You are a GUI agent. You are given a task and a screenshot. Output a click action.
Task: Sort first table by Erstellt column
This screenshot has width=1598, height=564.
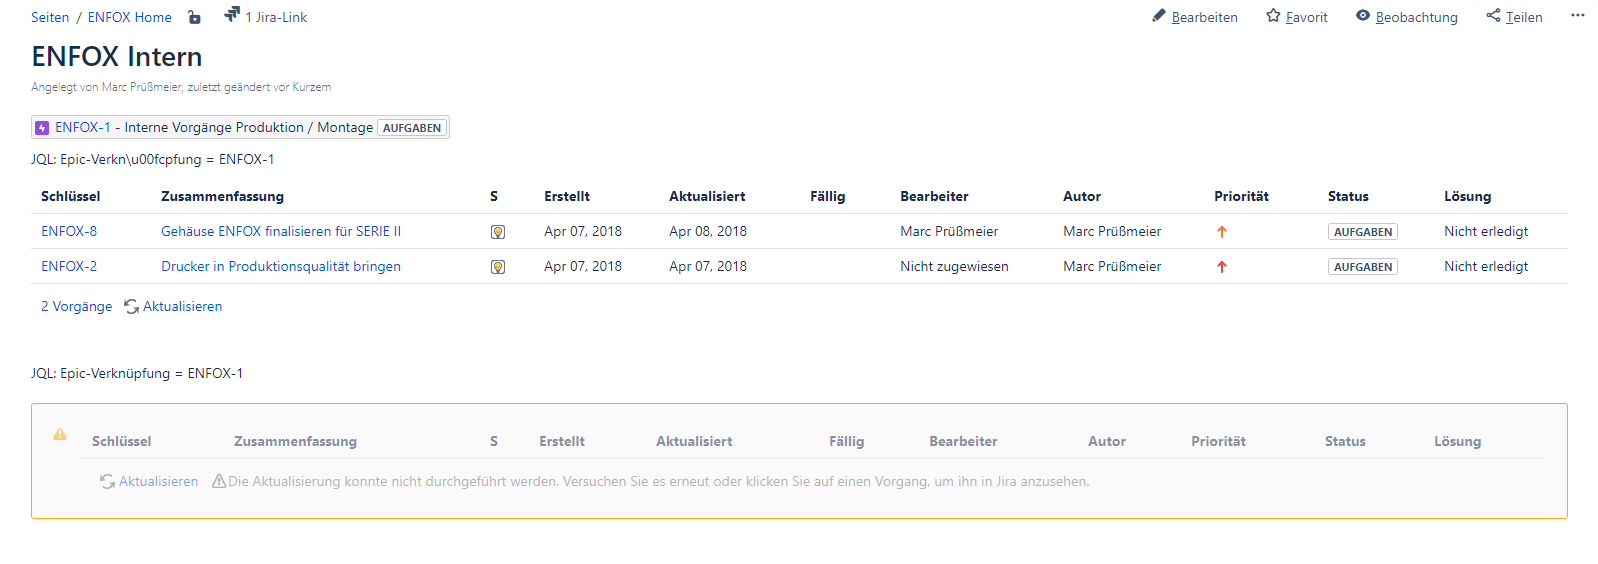coord(567,196)
